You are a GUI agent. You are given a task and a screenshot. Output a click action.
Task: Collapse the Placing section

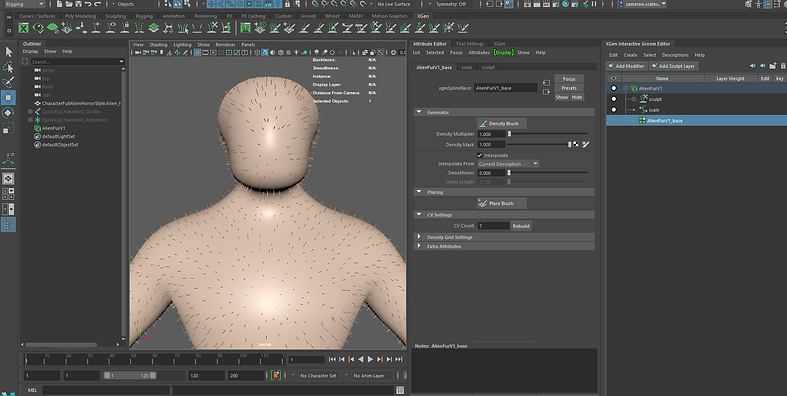coord(419,192)
